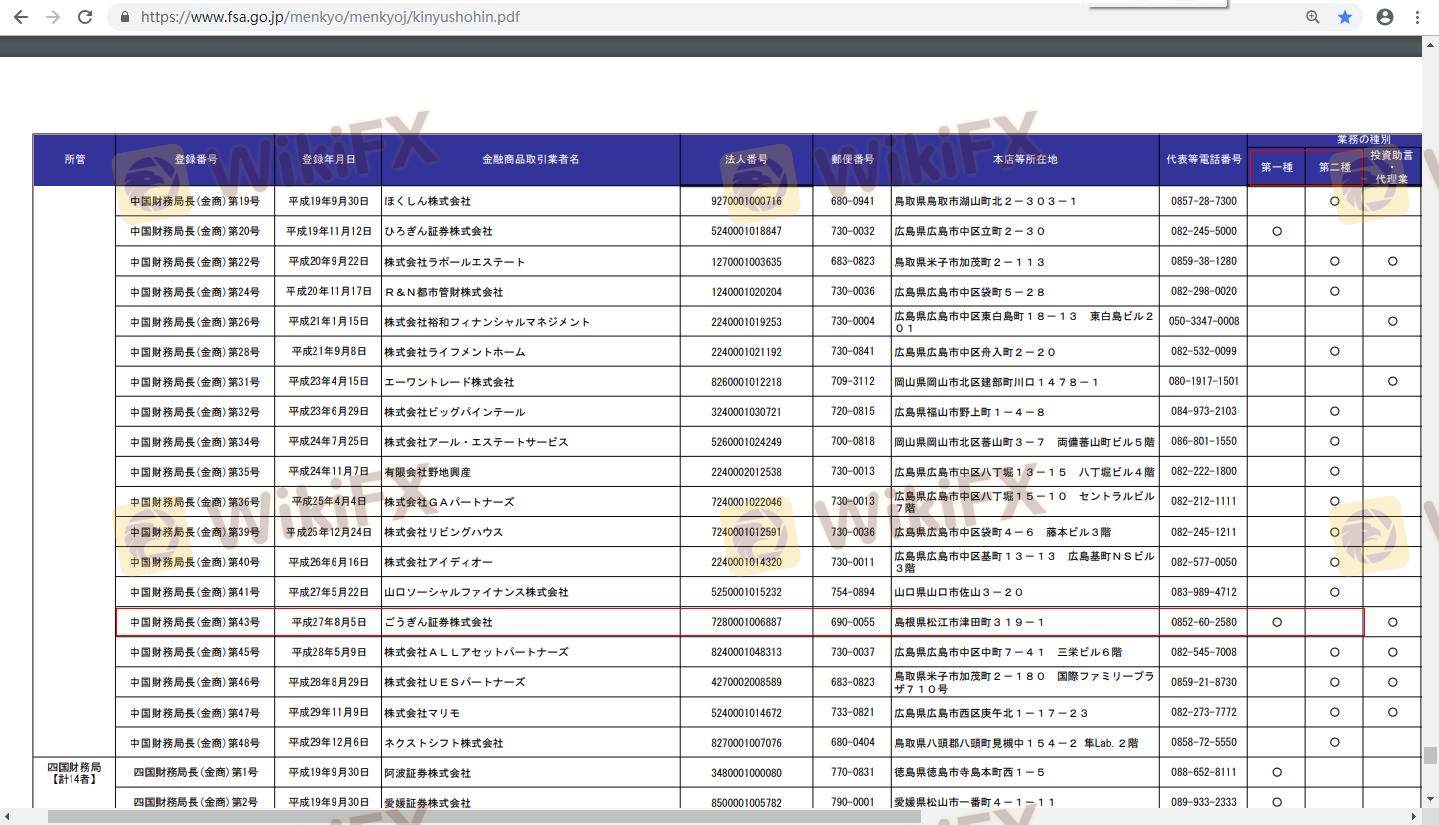The width and height of the screenshot is (1439, 825).
Task: Bookmark this page with the star
Action: point(1345,17)
